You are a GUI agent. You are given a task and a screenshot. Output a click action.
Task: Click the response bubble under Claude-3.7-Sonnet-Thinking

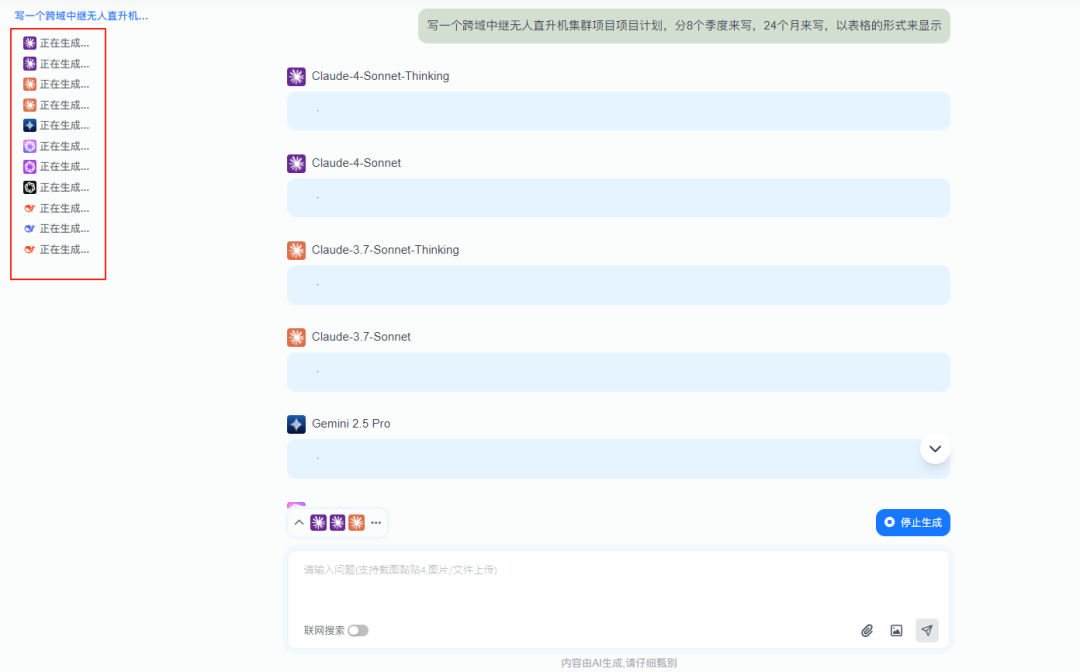click(x=619, y=285)
